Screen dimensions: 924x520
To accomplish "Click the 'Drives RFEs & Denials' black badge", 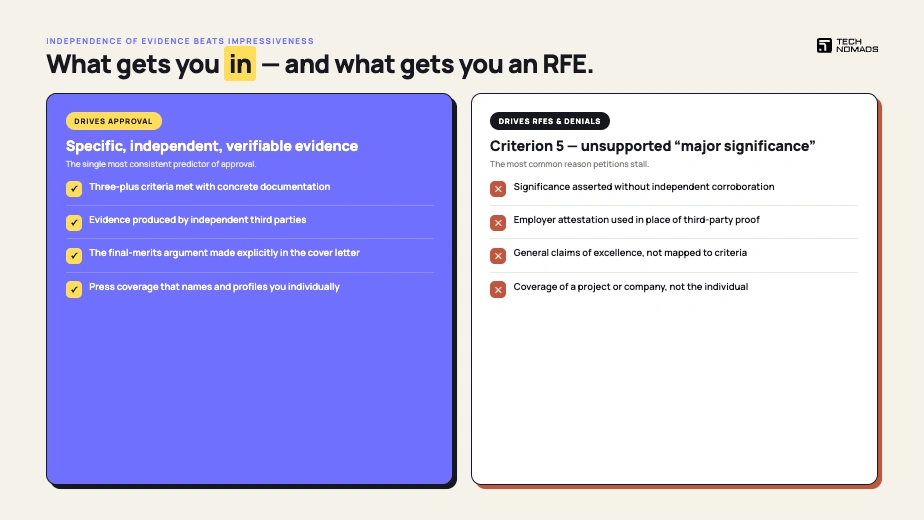I will (549, 121).
